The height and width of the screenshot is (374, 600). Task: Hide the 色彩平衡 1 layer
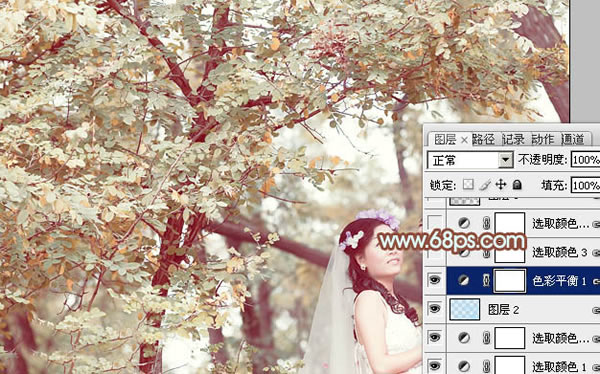coord(434,280)
